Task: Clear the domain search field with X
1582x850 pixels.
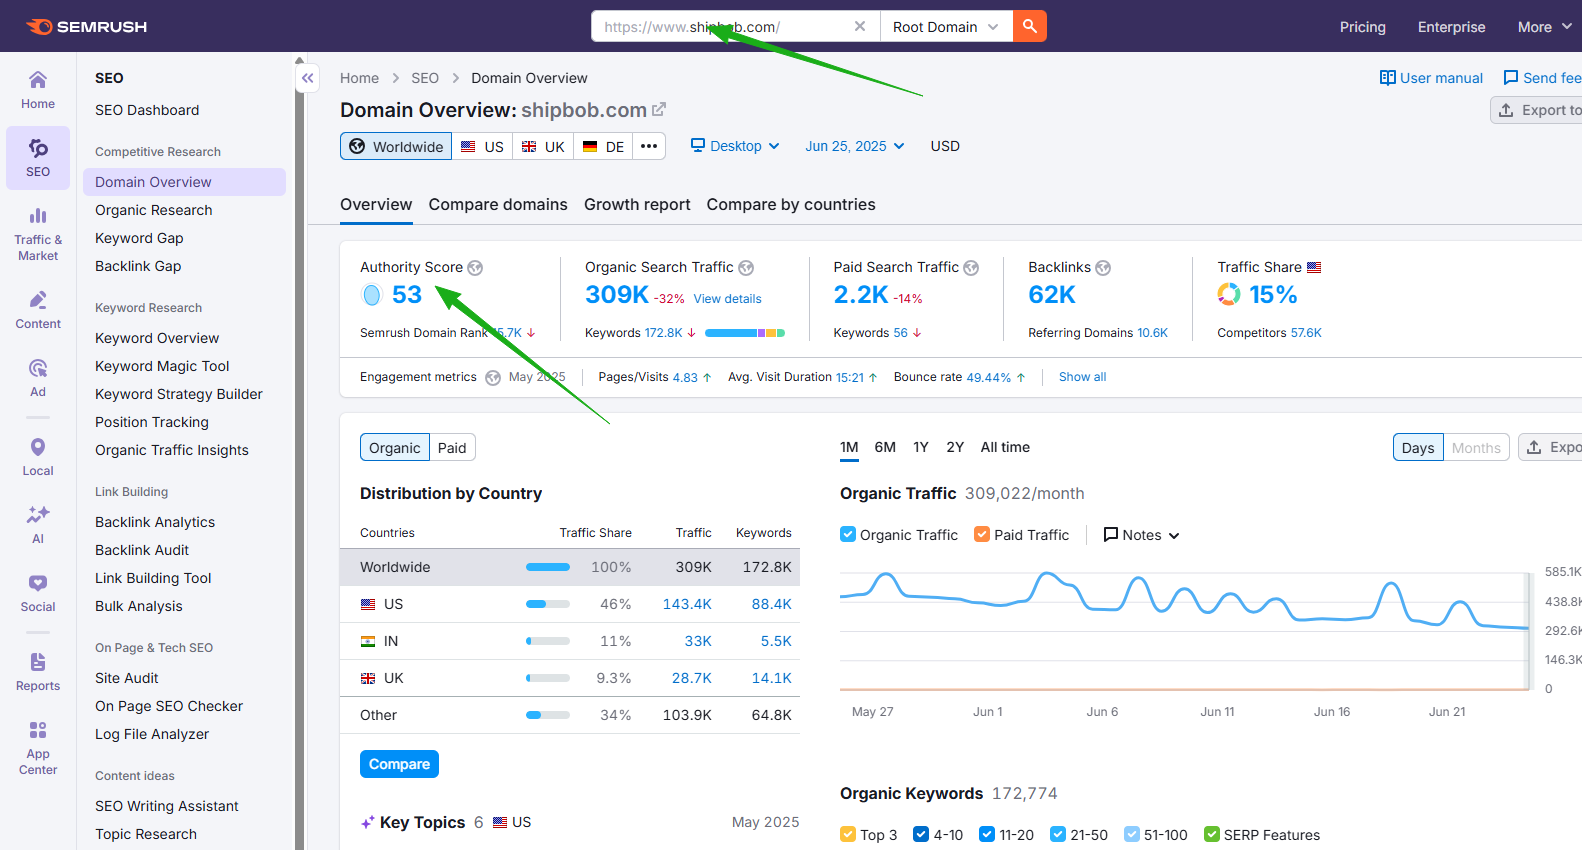Action: (859, 26)
